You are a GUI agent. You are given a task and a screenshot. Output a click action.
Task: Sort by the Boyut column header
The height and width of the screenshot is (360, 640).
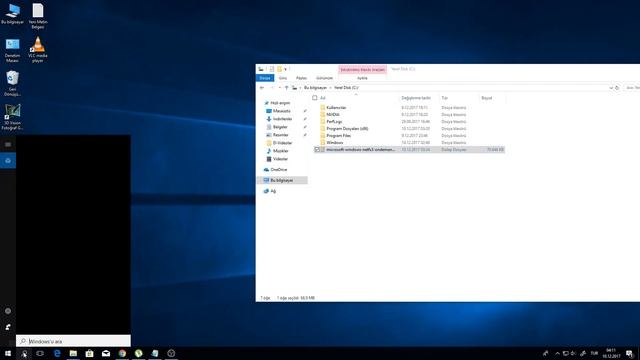coord(487,98)
